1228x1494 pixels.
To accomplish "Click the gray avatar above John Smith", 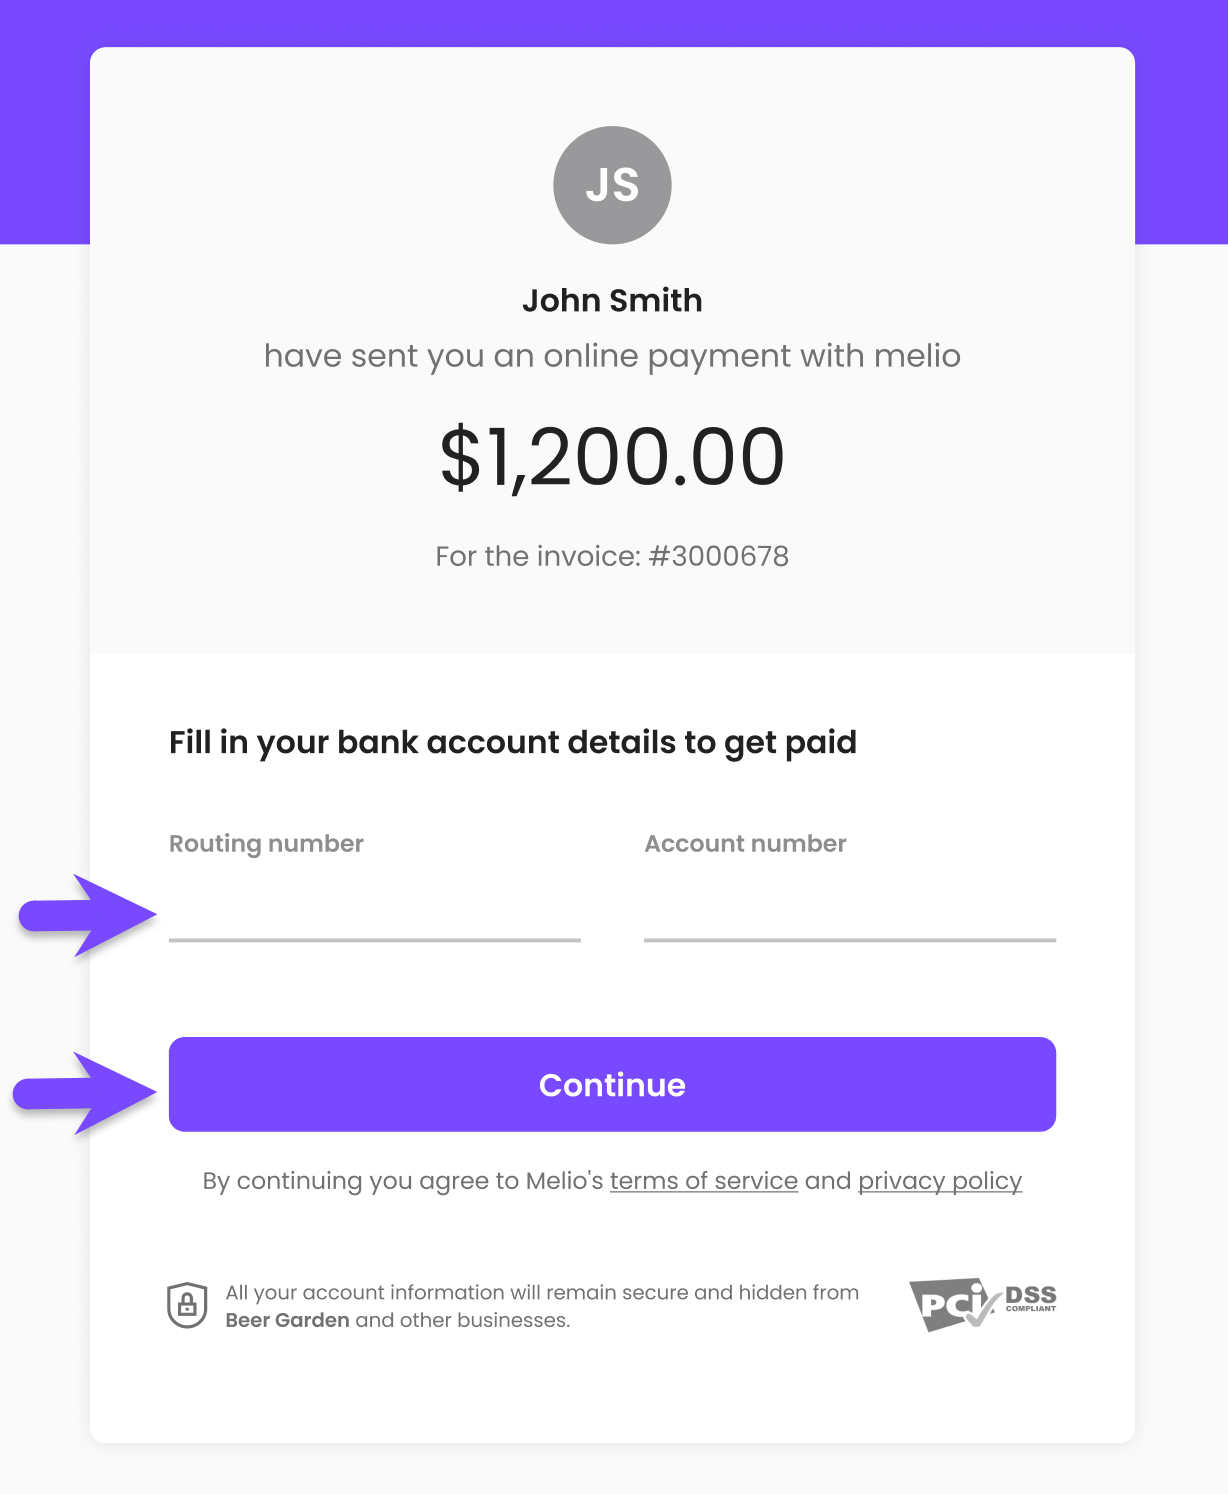I will coord(612,185).
